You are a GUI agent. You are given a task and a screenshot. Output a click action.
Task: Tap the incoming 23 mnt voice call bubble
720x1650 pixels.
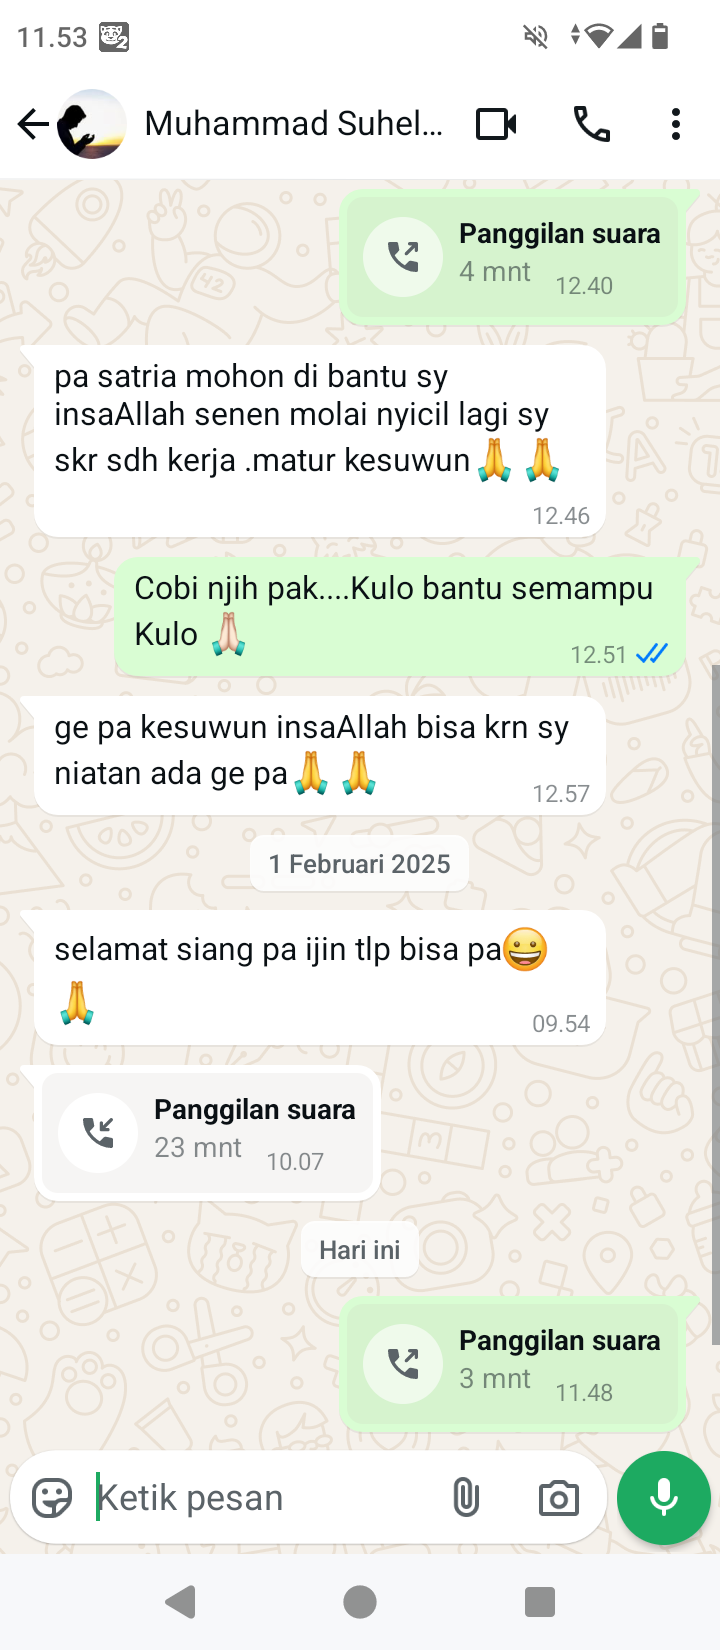coord(207,1133)
